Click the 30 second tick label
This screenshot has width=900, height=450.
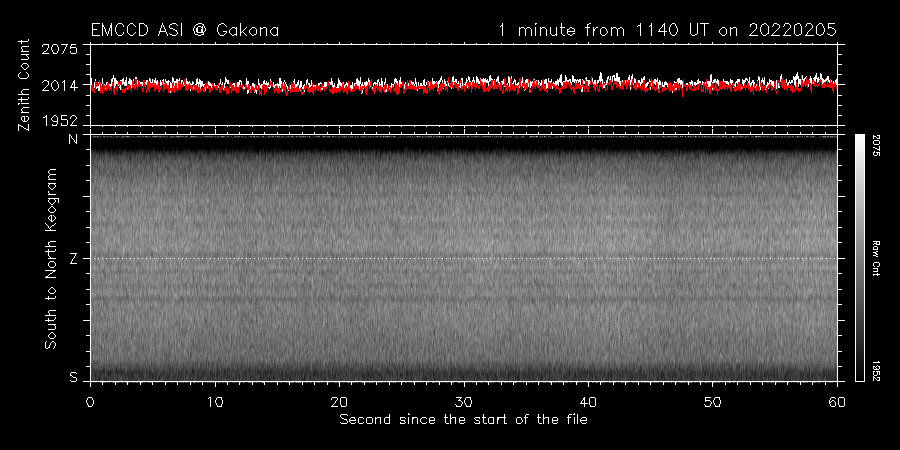pyautogui.click(x=464, y=401)
